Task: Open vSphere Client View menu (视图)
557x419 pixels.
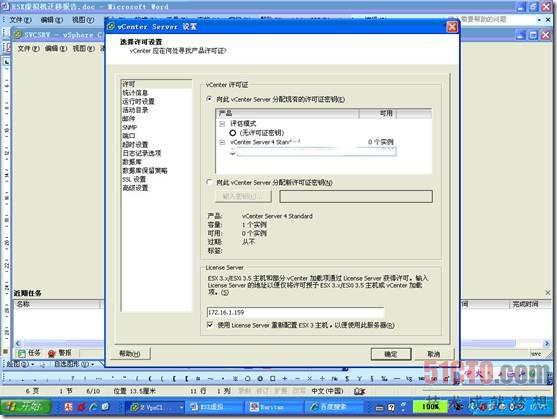Action: click(83, 48)
